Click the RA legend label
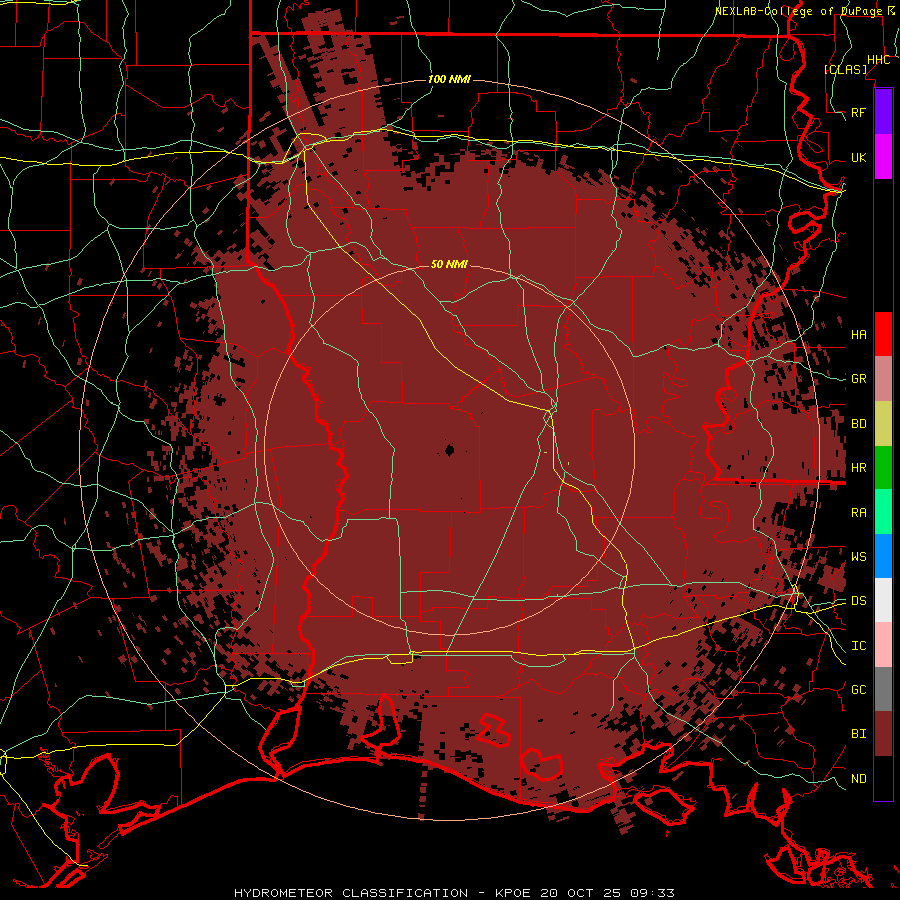 click(x=858, y=512)
